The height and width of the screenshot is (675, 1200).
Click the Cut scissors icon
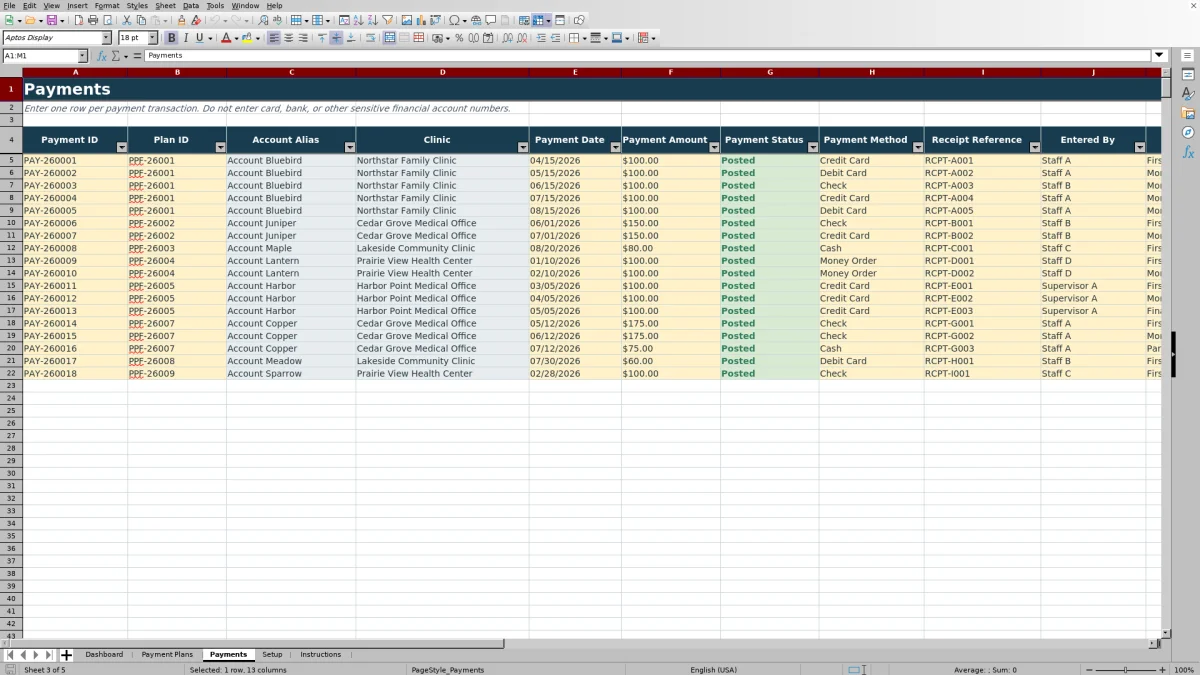click(x=127, y=20)
